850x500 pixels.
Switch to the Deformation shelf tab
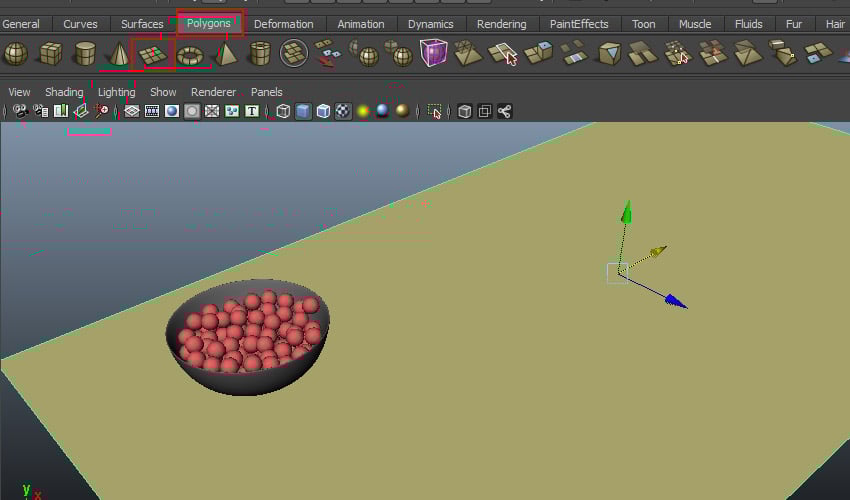(284, 24)
